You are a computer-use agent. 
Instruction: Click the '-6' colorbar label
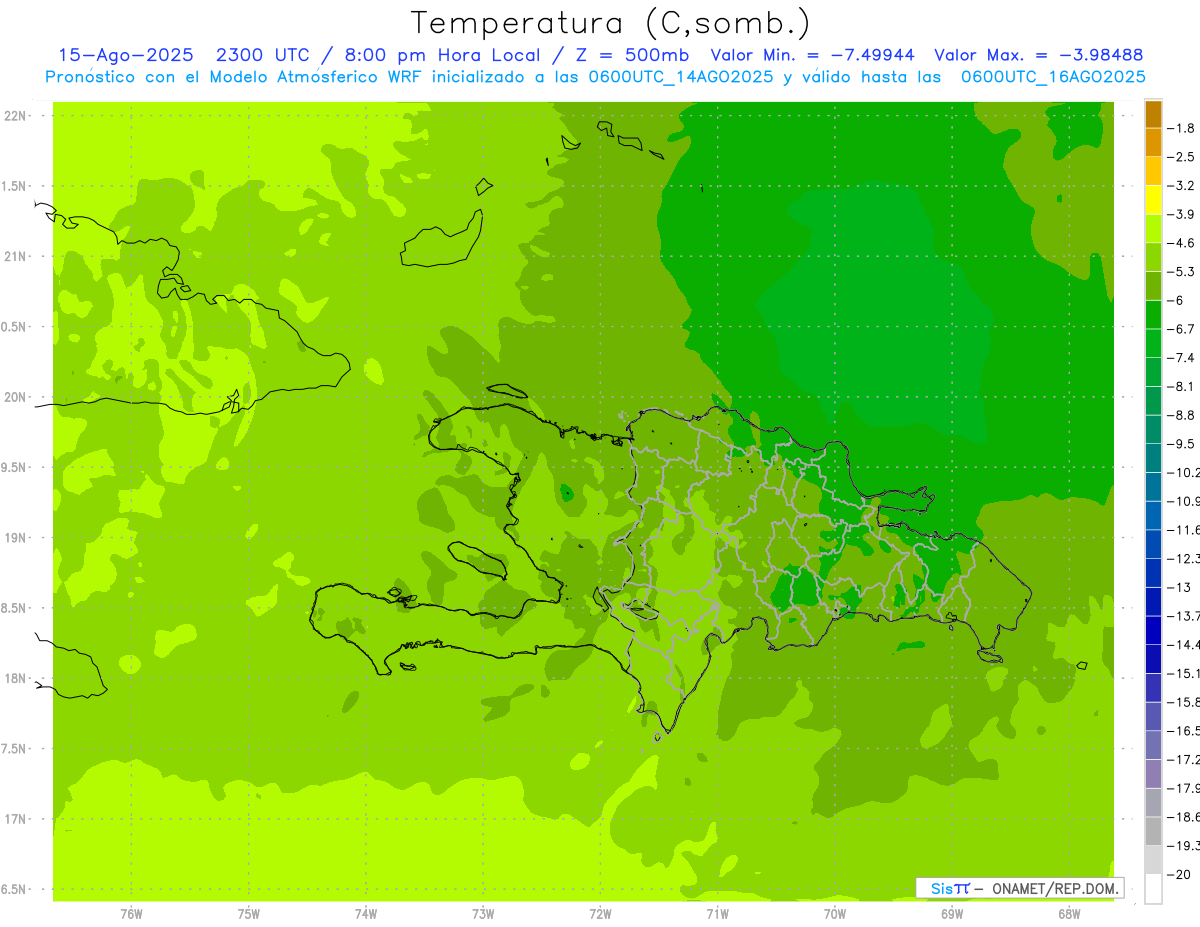[1176, 300]
